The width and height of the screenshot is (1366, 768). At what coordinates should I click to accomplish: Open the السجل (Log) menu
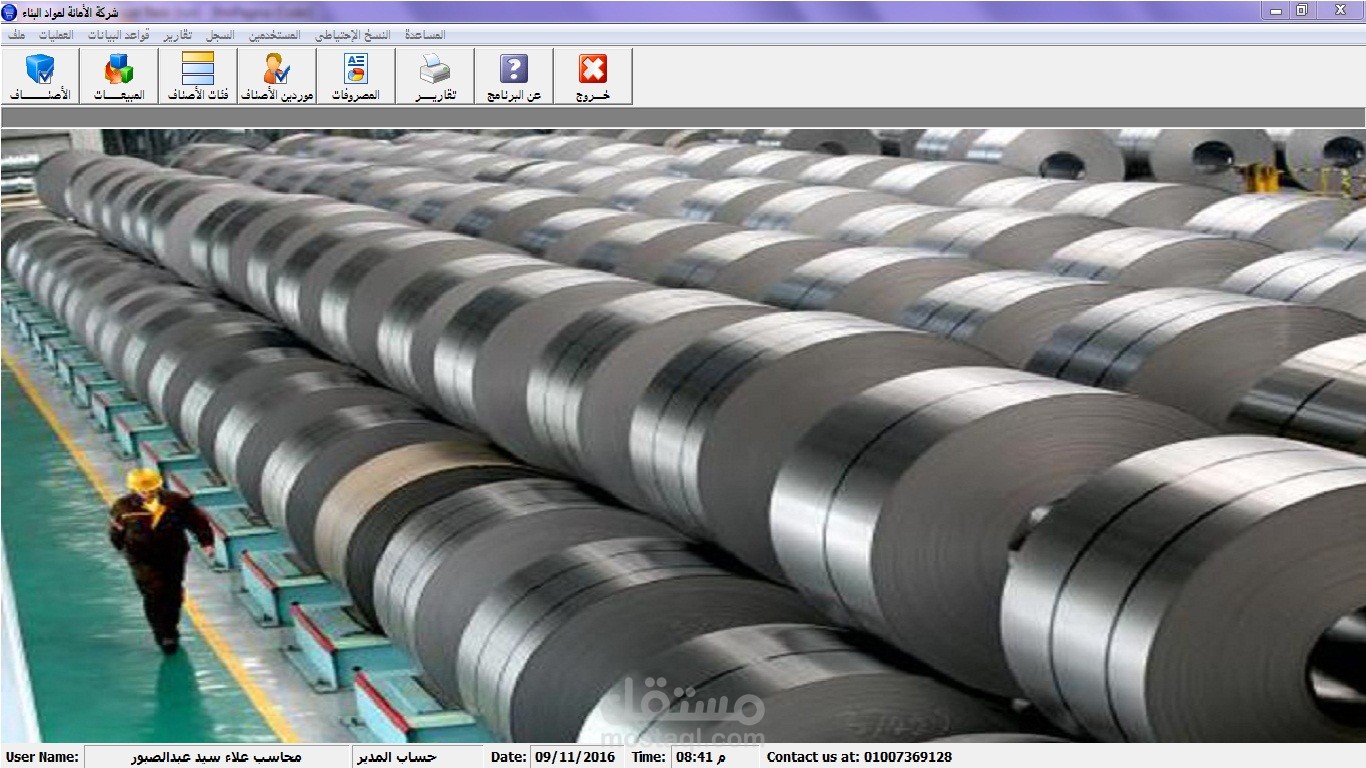[220, 35]
